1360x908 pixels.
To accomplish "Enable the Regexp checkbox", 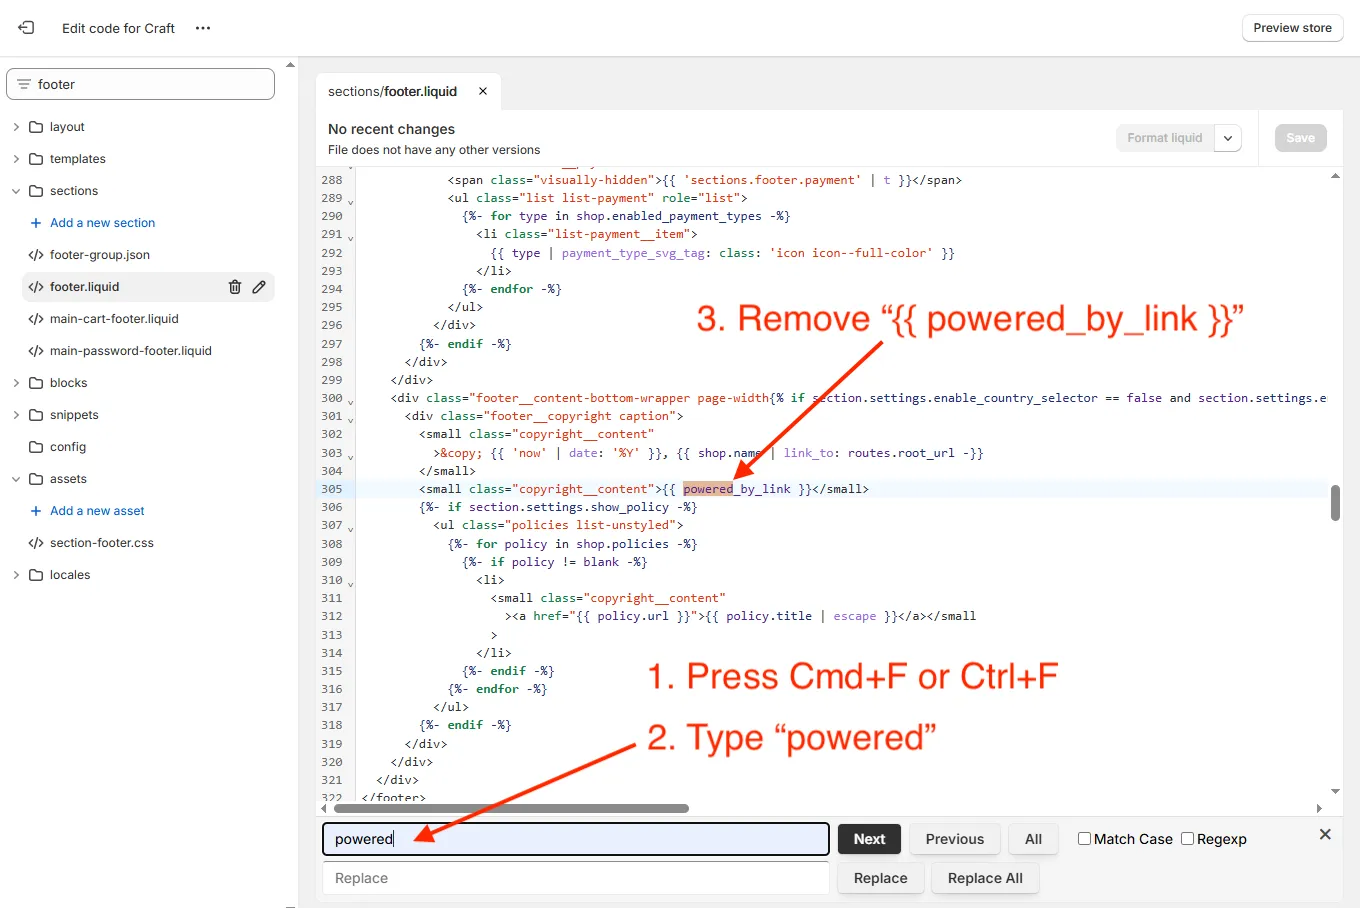I will 1187,838.
